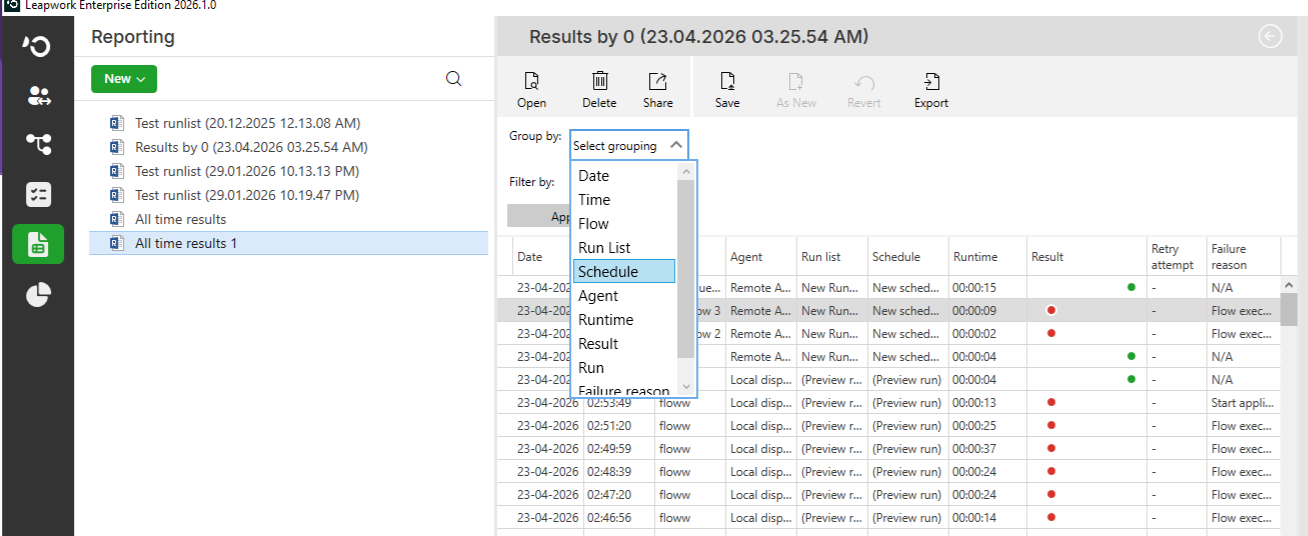Sort by the Agent column header
Screen dimensions: 1308x536
point(760,257)
